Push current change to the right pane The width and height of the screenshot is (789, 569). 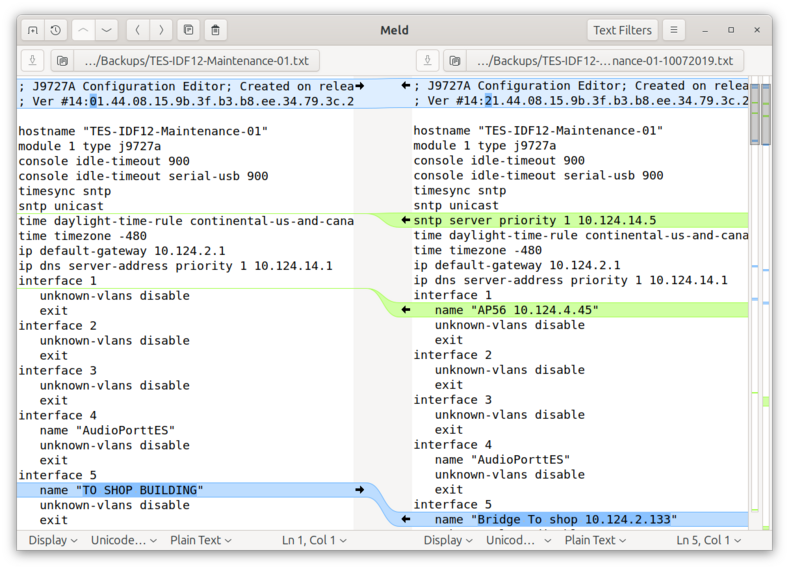[161, 30]
